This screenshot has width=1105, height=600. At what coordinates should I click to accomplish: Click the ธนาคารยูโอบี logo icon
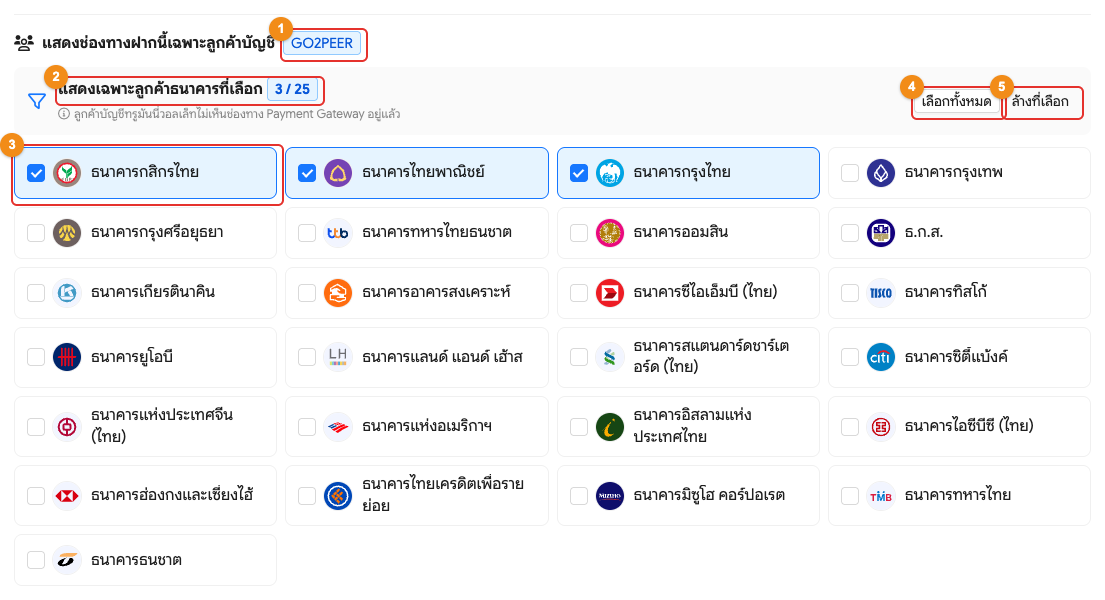pos(67,357)
